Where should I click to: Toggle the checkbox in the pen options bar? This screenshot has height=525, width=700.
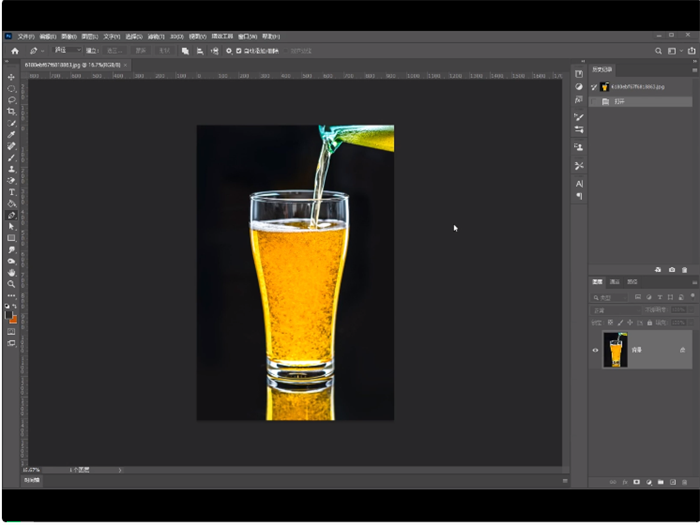pyautogui.click(x=238, y=51)
